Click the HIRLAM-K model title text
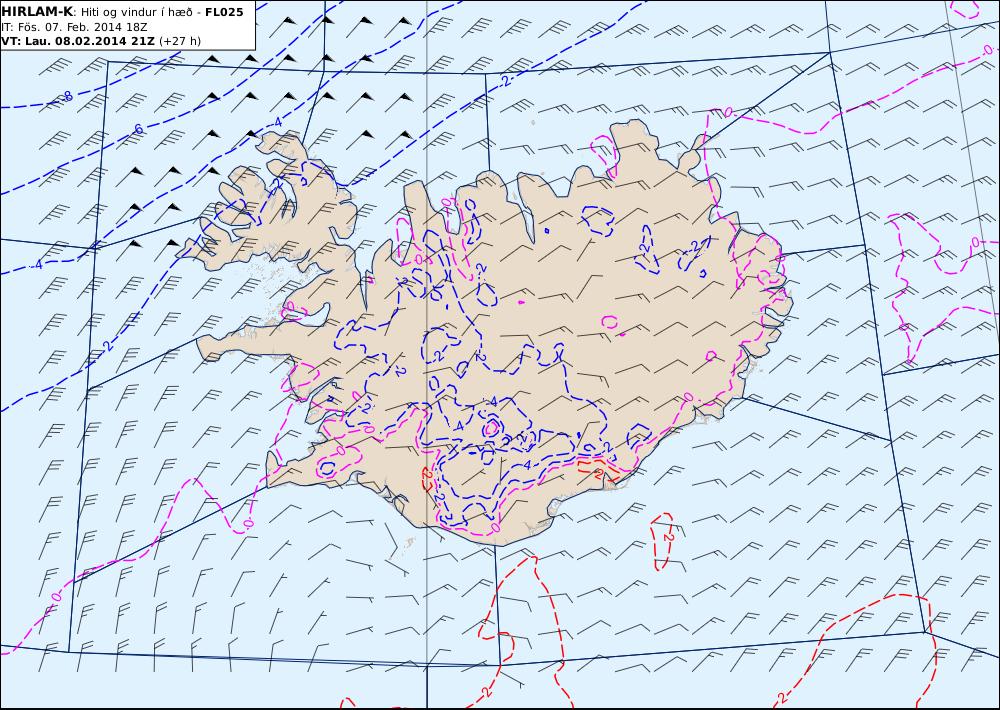1000x710 pixels. [x=37, y=12]
